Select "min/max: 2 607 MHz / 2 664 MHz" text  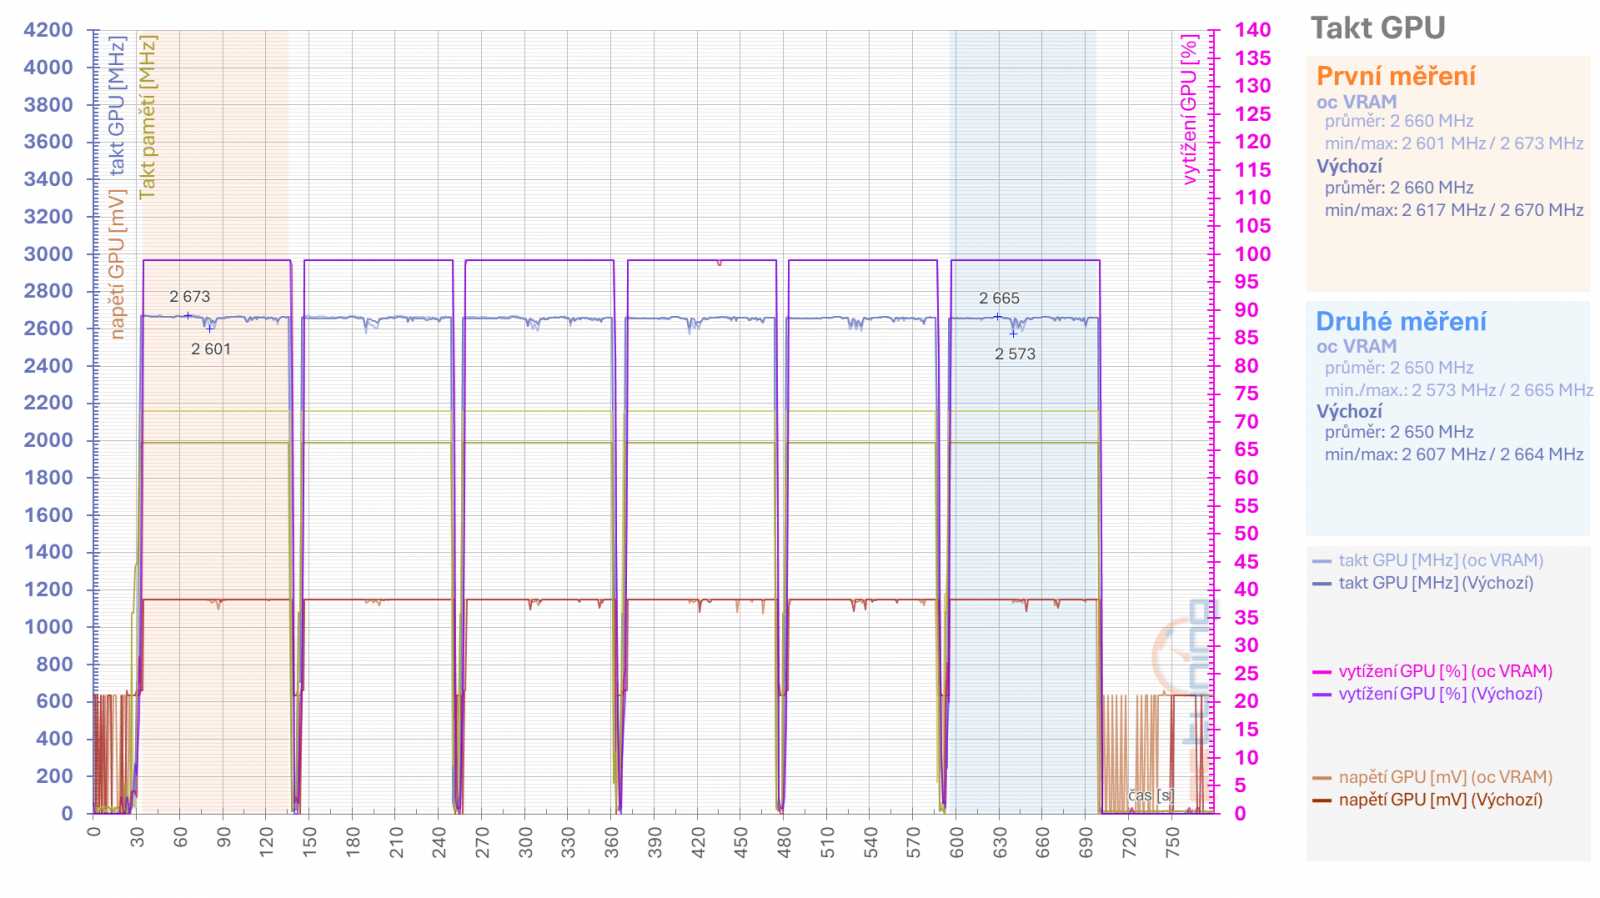click(1454, 454)
